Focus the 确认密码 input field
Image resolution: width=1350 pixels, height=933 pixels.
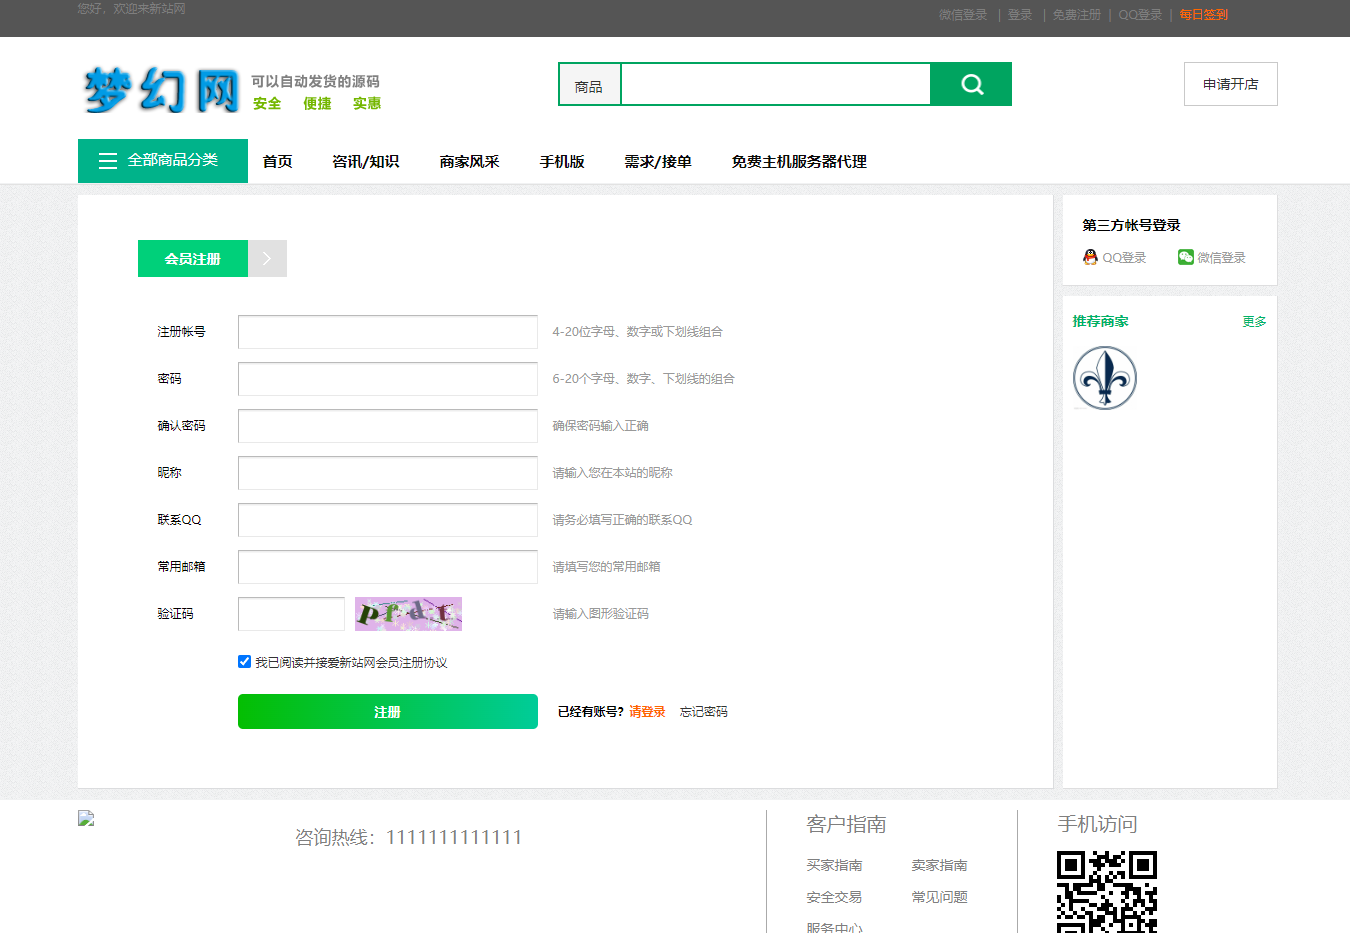click(x=388, y=426)
